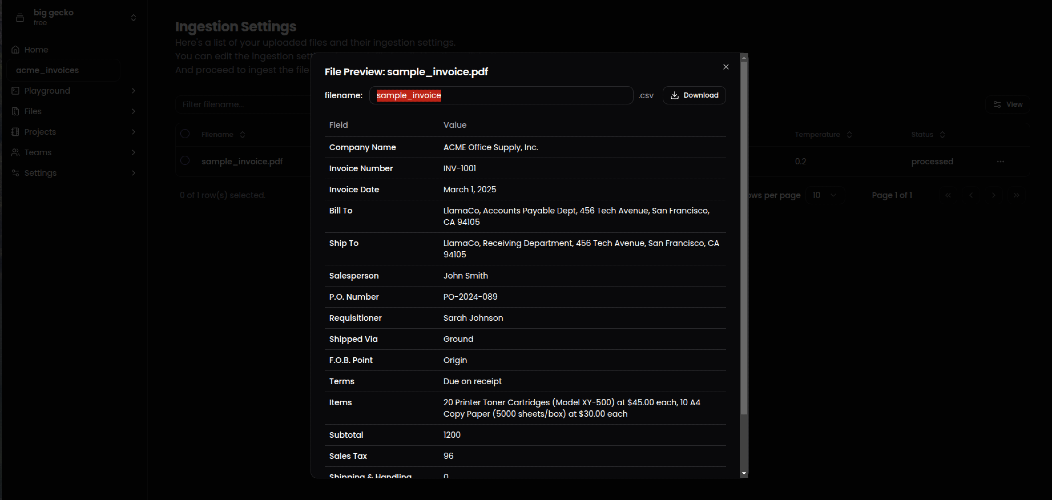The width and height of the screenshot is (1052, 500).
Task: Expand the Files menu chevron
Action: pos(133,111)
